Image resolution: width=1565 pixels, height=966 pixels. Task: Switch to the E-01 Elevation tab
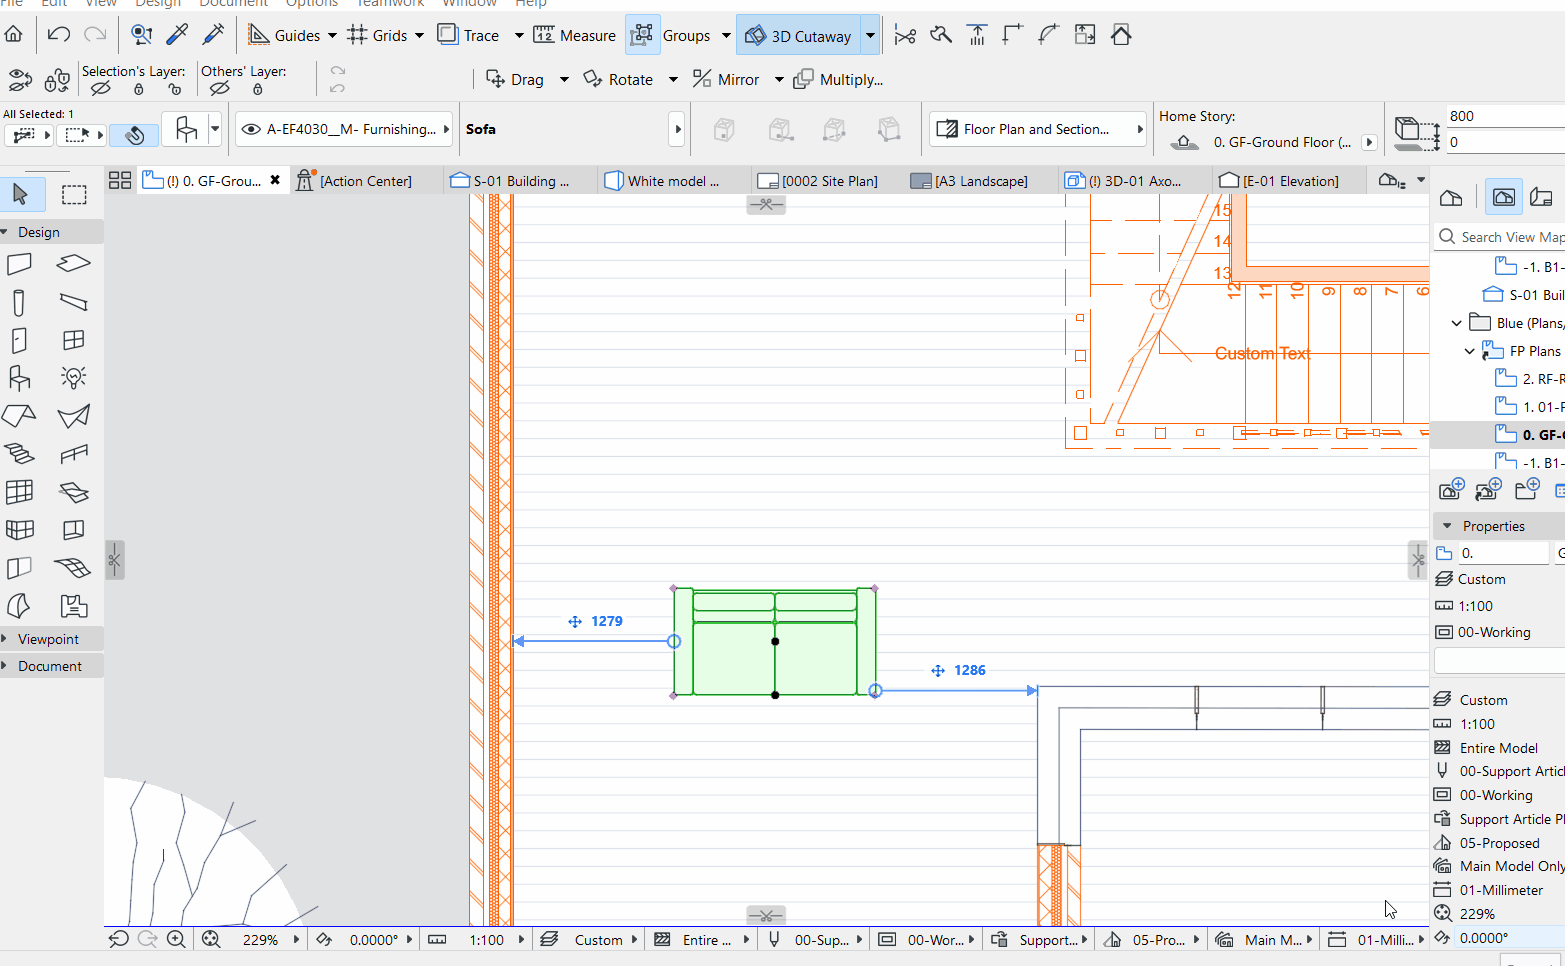[x=1280, y=181]
